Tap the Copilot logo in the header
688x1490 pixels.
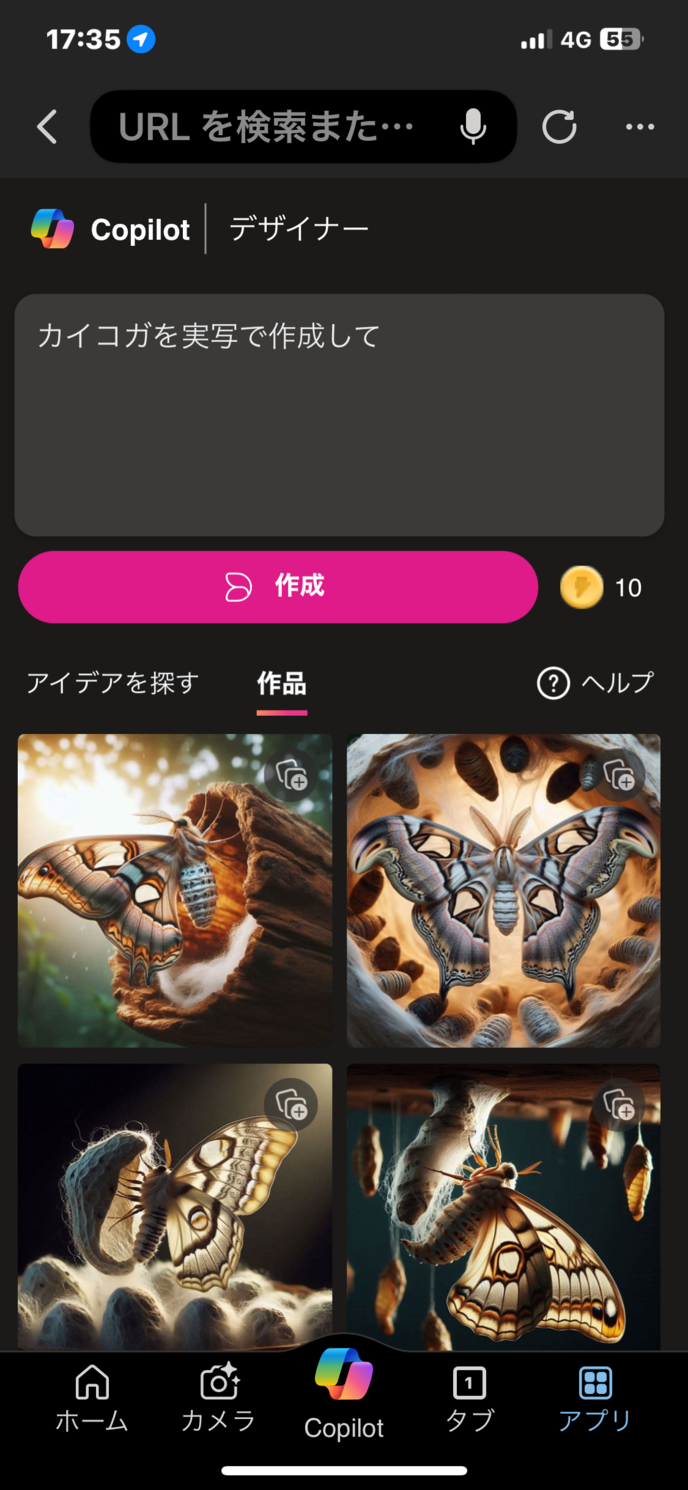click(53, 229)
